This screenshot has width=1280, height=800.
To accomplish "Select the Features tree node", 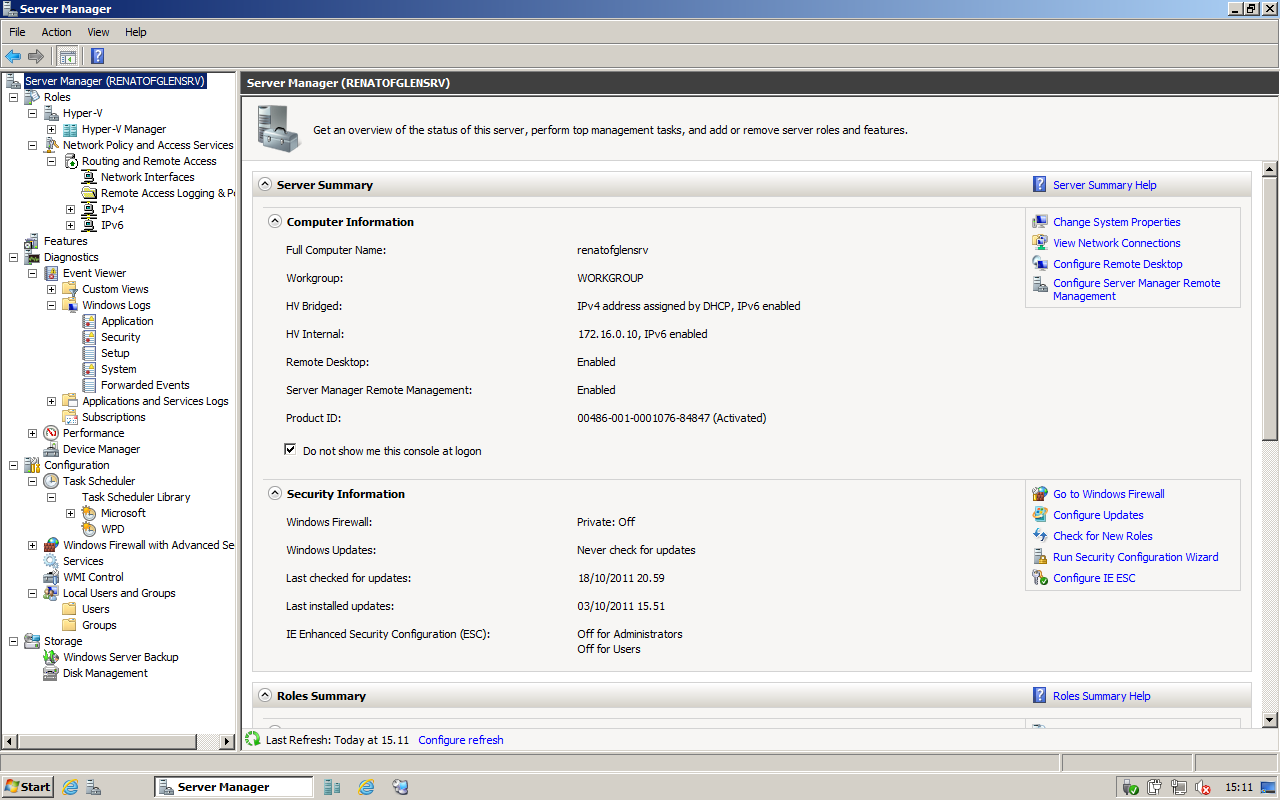I will [65, 241].
